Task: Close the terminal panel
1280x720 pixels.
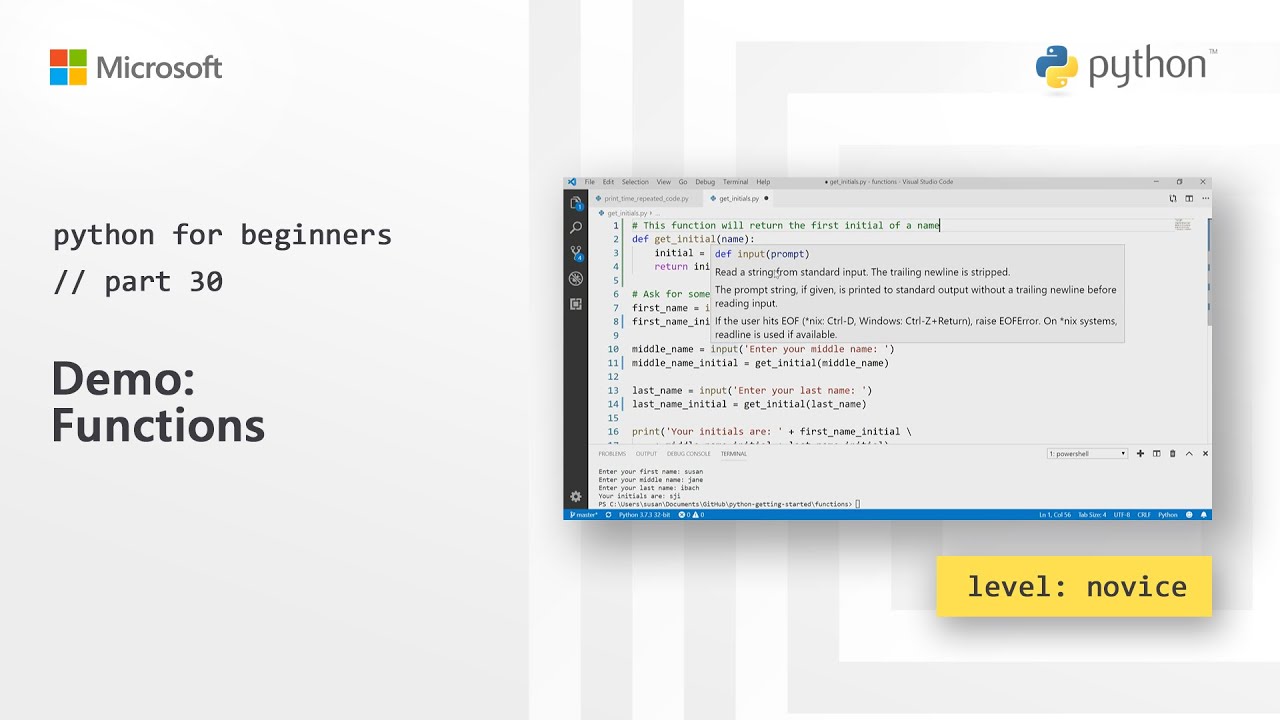Action: (x=1205, y=453)
